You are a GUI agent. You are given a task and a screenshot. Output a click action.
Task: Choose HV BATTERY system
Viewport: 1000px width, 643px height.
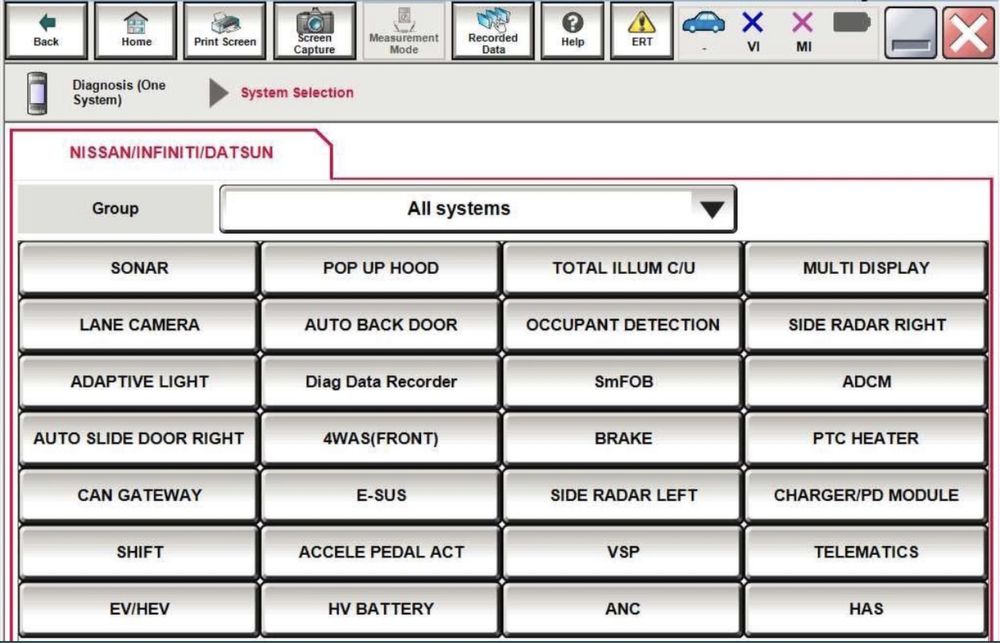coord(381,609)
